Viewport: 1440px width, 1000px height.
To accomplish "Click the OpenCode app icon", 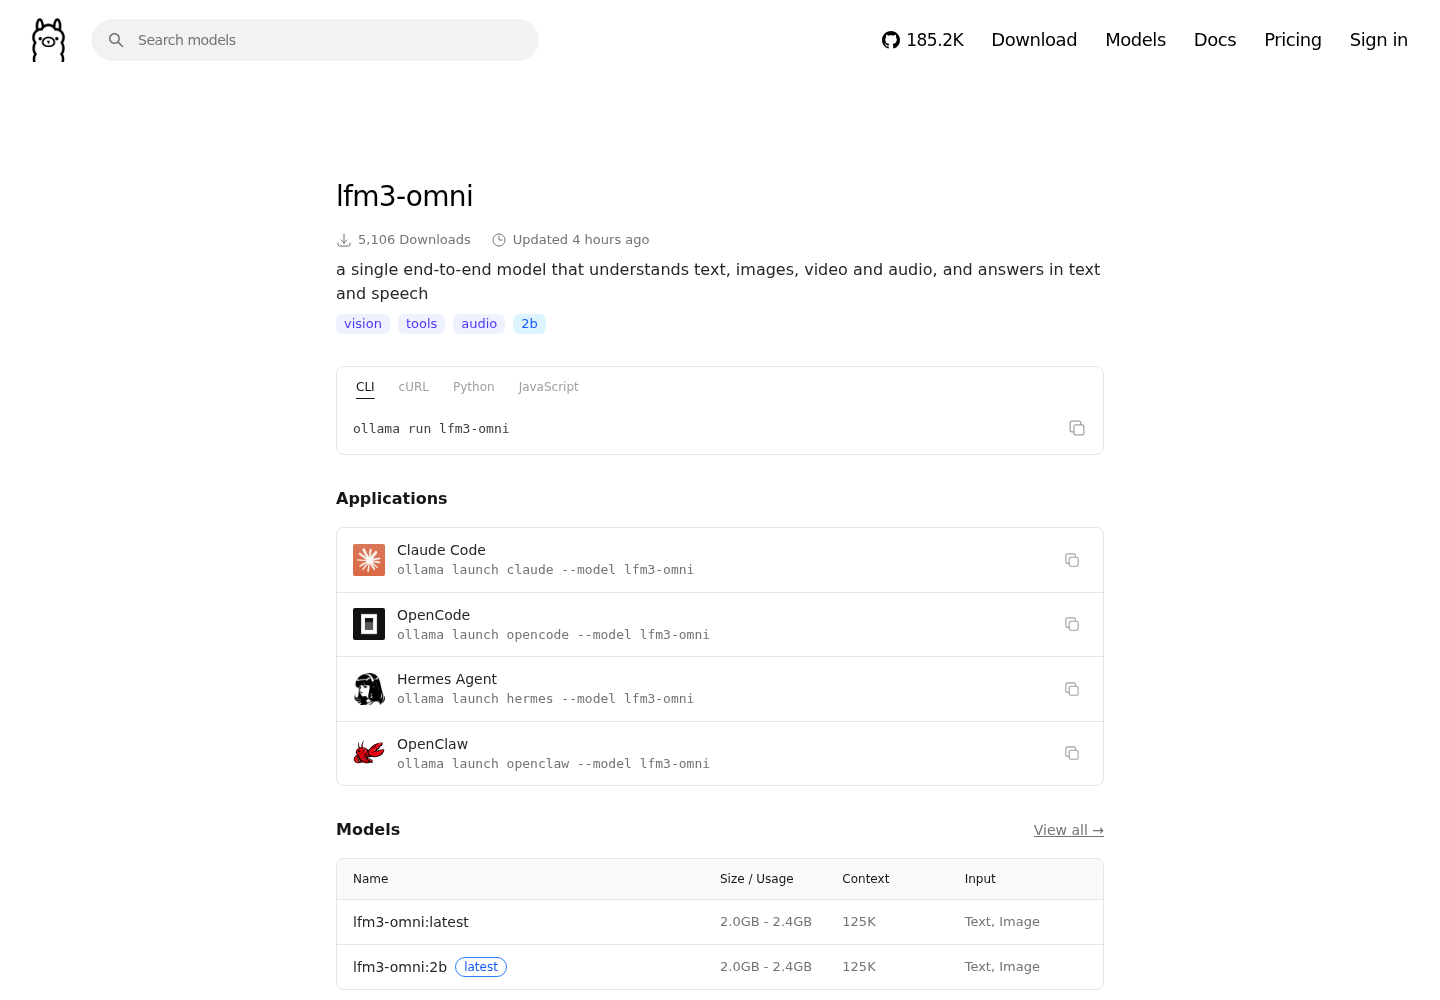I will tap(369, 624).
